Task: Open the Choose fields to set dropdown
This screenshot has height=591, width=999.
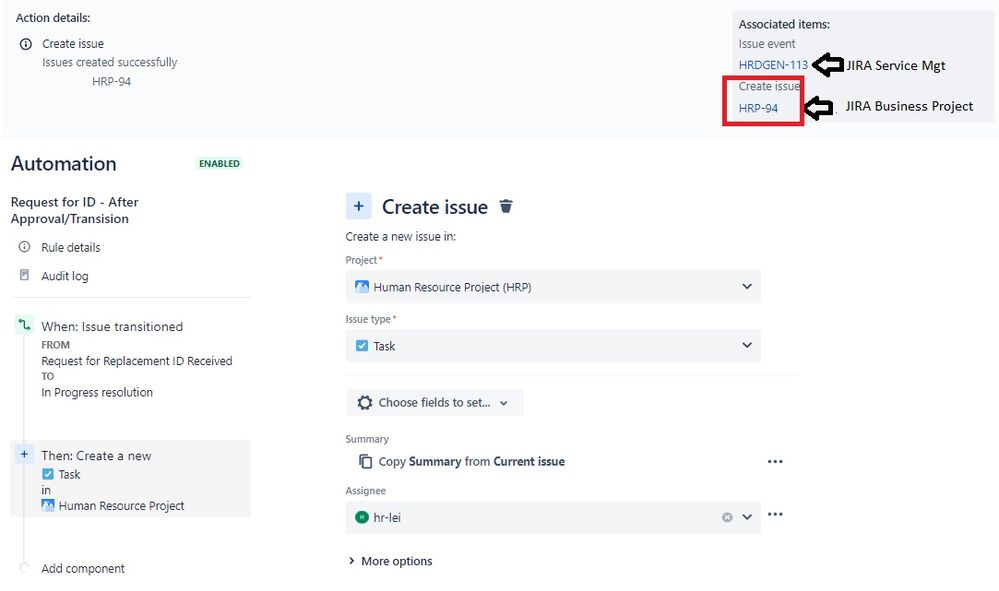Action: pyautogui.click(x=435, y=402)
